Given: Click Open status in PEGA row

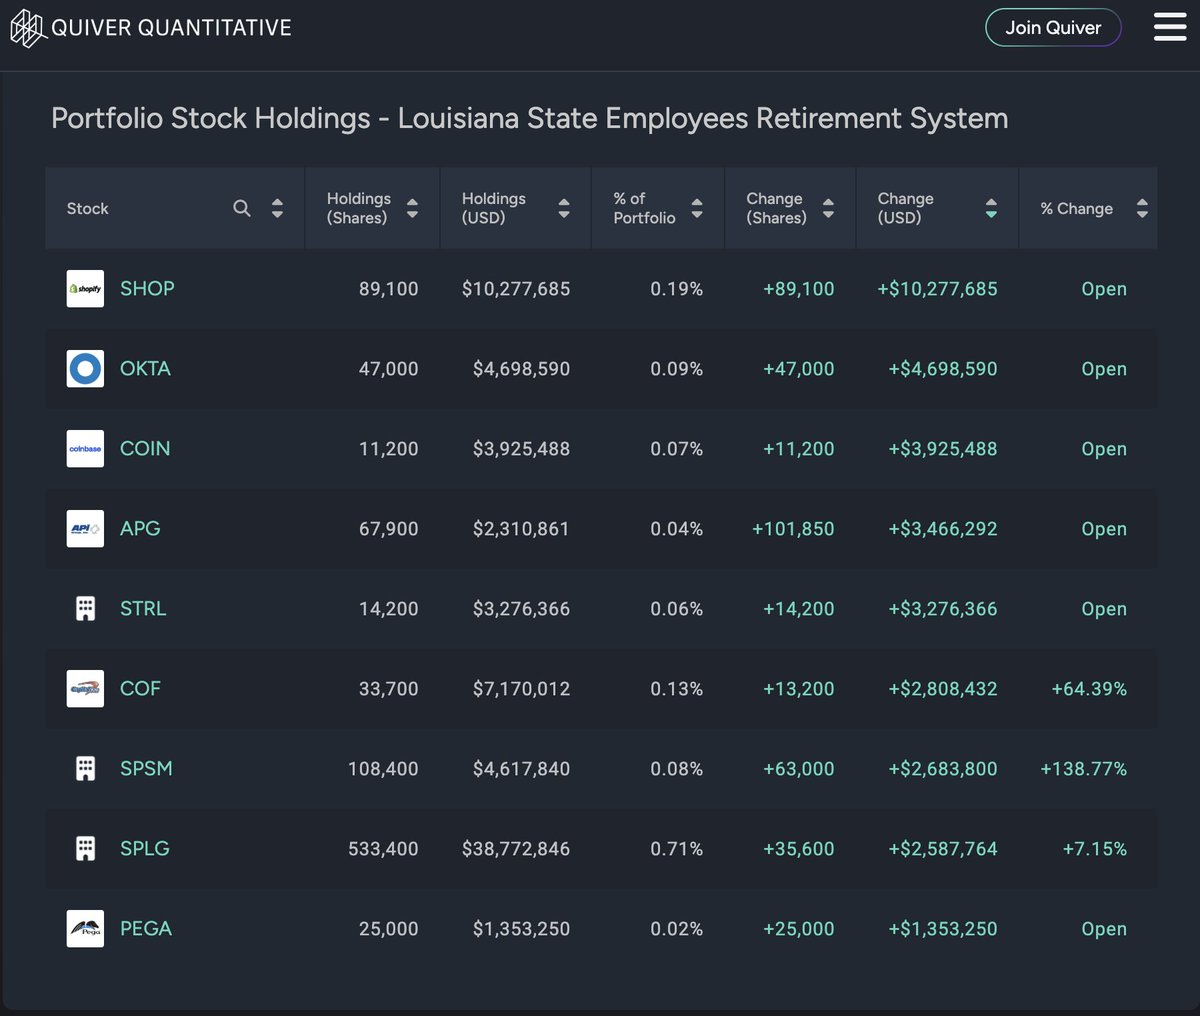Looking at the screenshot, I should (1104, 929).
